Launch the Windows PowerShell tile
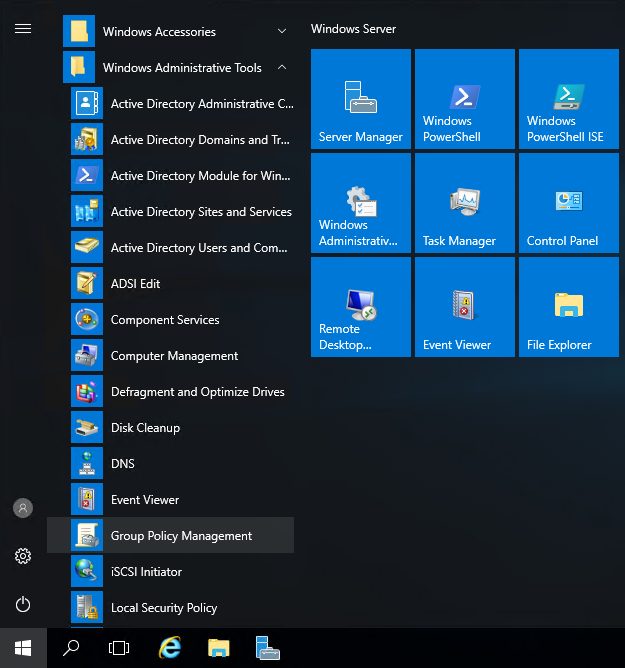This screenshot has width=625, height=668. [465, 99]
